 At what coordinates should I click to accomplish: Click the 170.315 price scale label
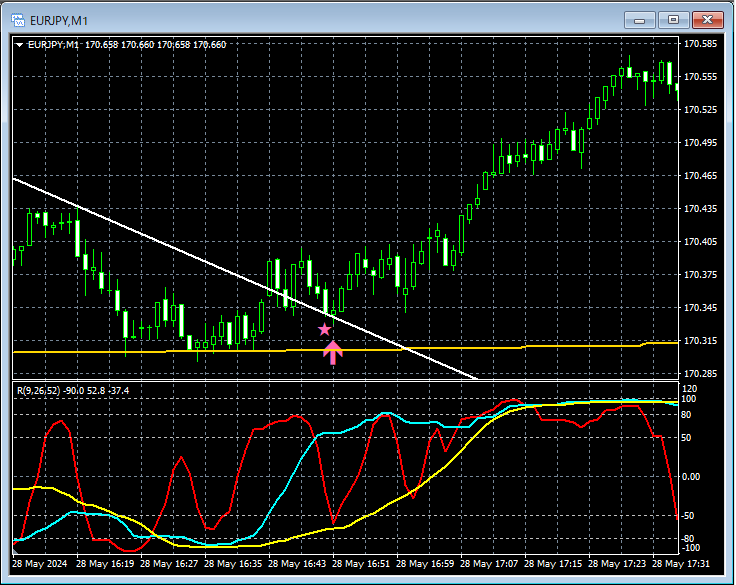tap(700, 341)
